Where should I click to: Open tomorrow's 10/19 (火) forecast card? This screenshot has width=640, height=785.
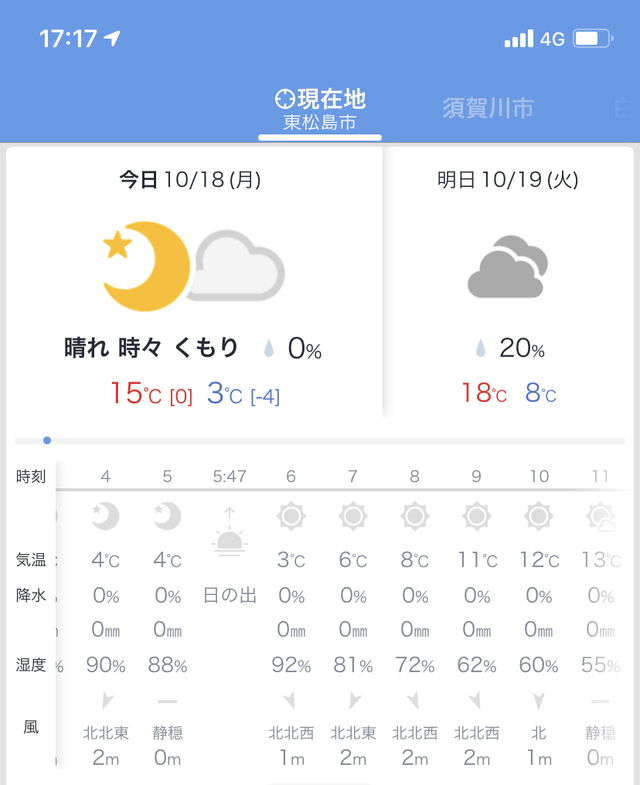pyautogui.click(x=508, y=283)
